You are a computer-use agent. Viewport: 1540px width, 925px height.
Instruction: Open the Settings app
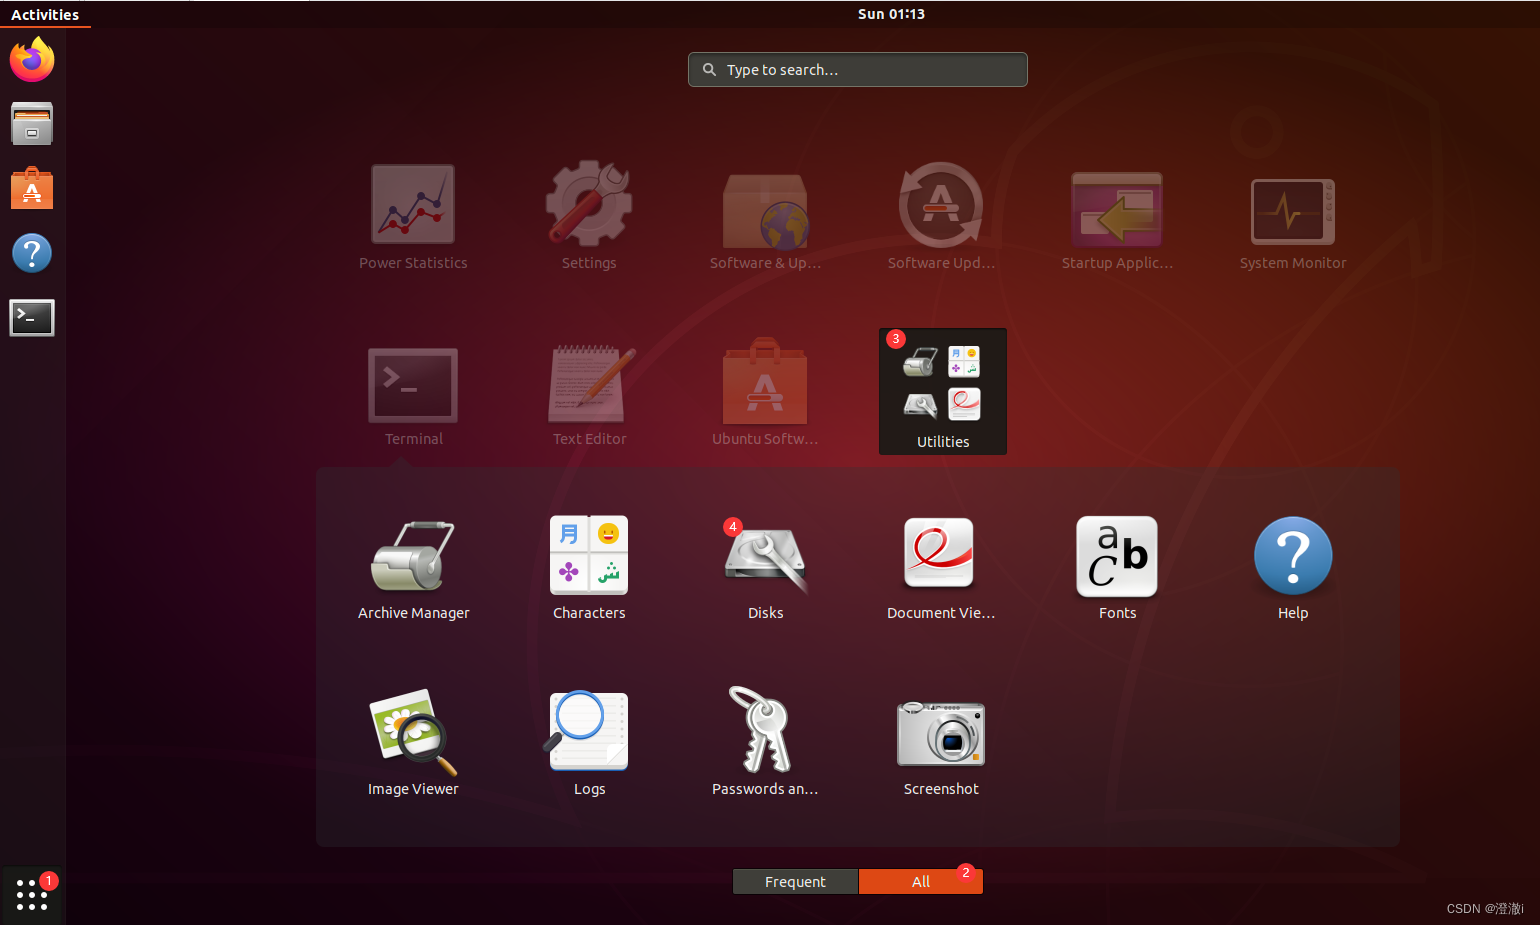(x=589, y=218)
